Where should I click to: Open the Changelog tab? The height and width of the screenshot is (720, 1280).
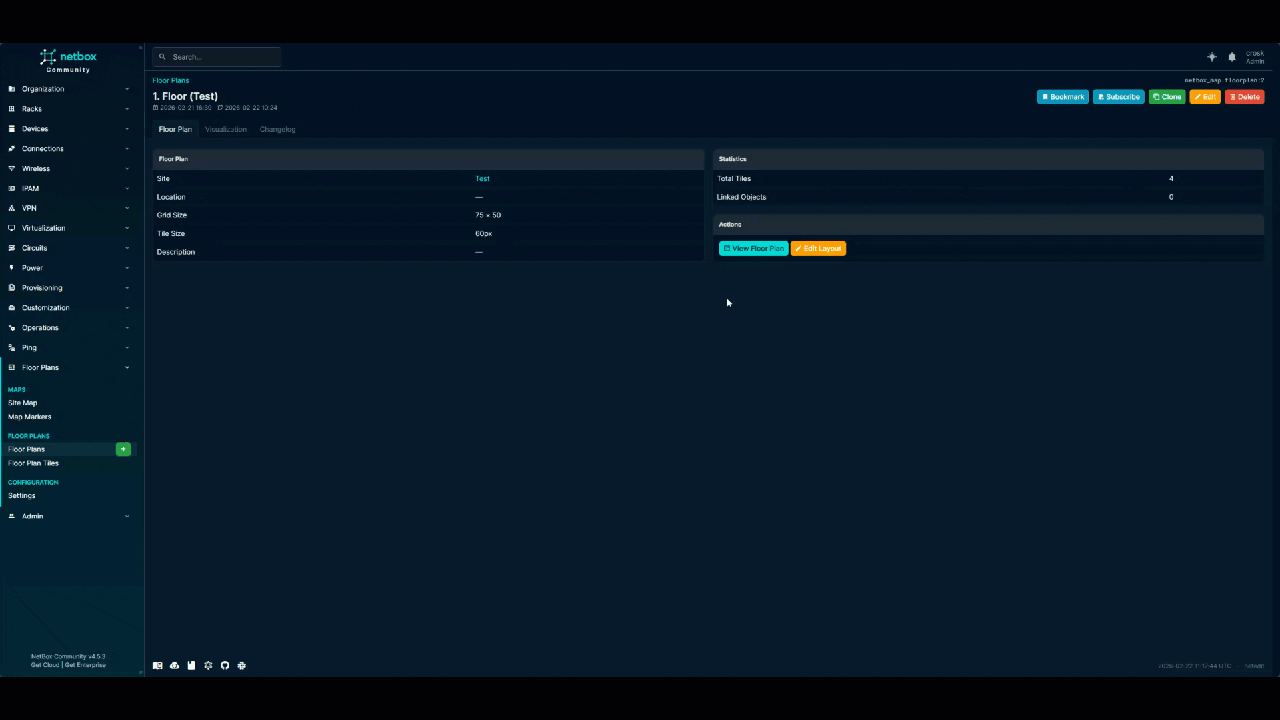click(x=277, y=129)
